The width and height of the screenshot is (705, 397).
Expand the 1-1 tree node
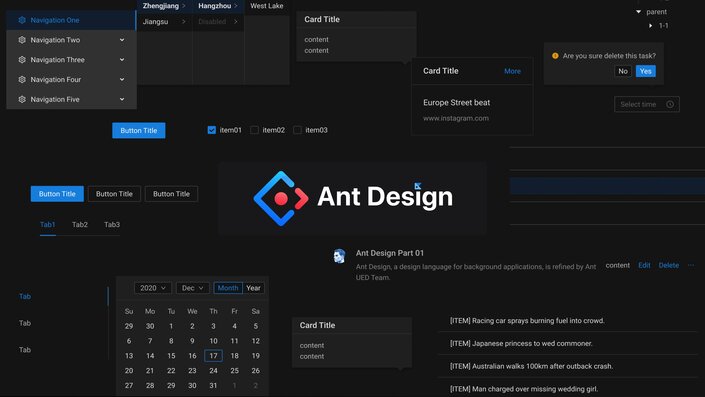(651, 26)
